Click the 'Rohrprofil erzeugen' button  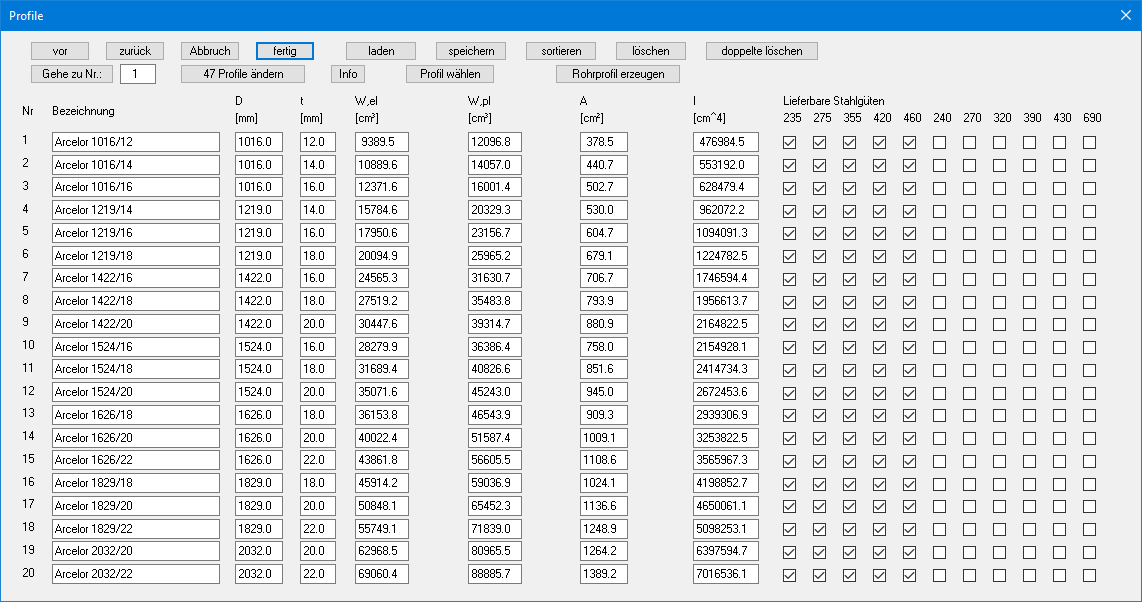tap(618, 74)
